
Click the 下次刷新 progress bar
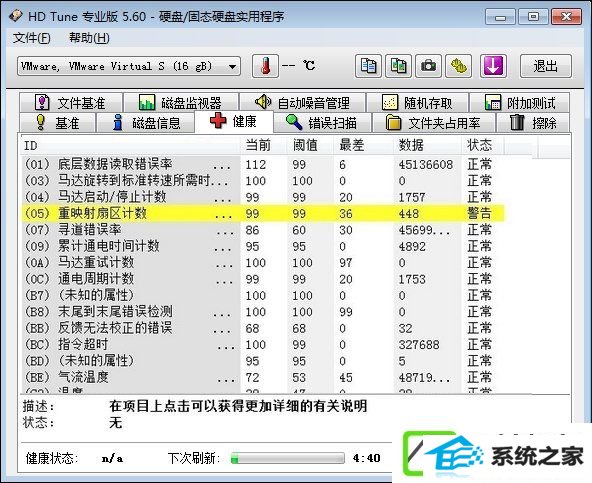[x=288, y=458]
